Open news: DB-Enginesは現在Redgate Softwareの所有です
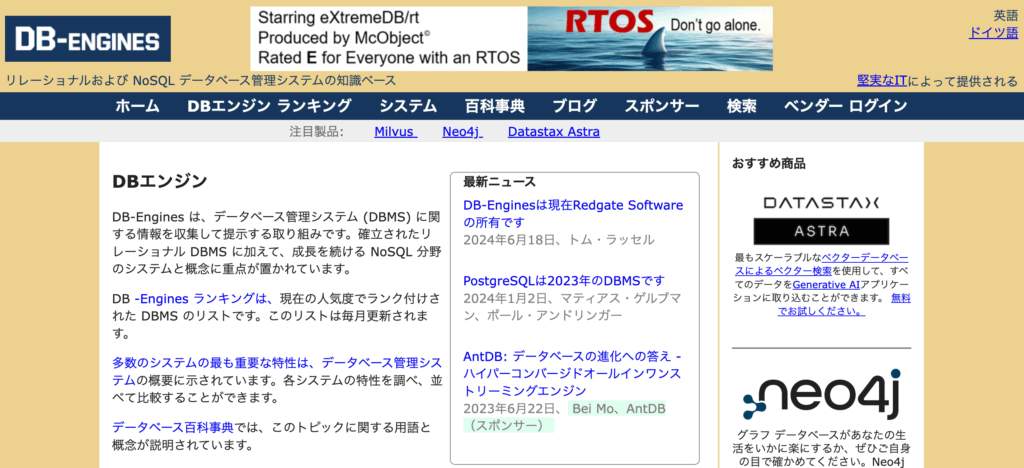Screen dimensions: 1024x468 [573, 213]
